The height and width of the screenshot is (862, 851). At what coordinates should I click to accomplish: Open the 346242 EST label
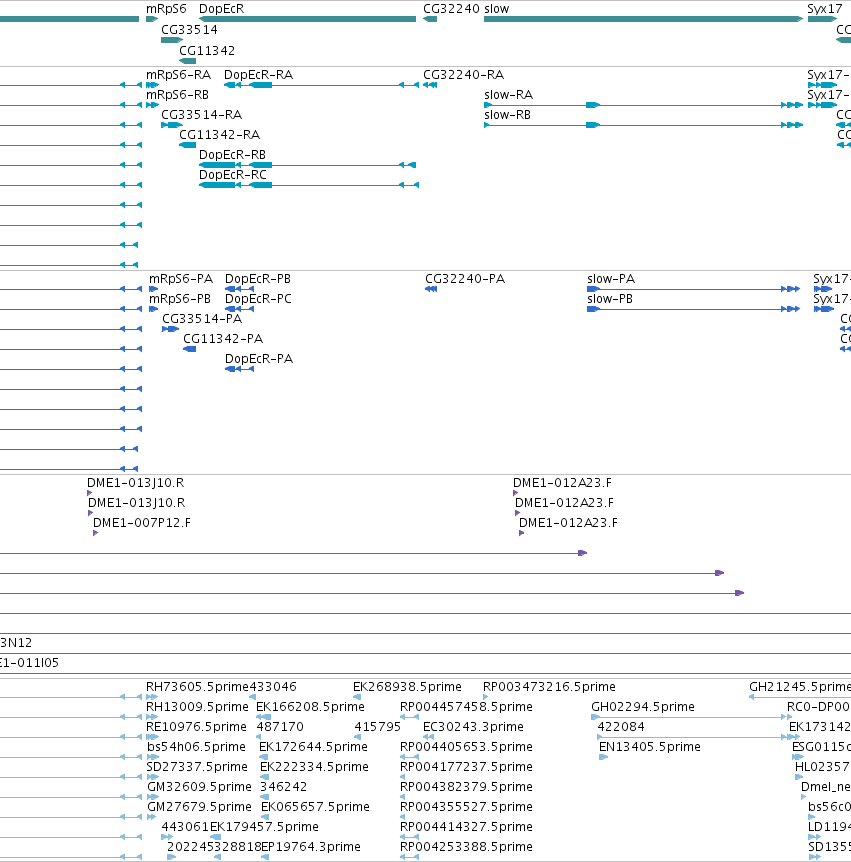[284, 787]
